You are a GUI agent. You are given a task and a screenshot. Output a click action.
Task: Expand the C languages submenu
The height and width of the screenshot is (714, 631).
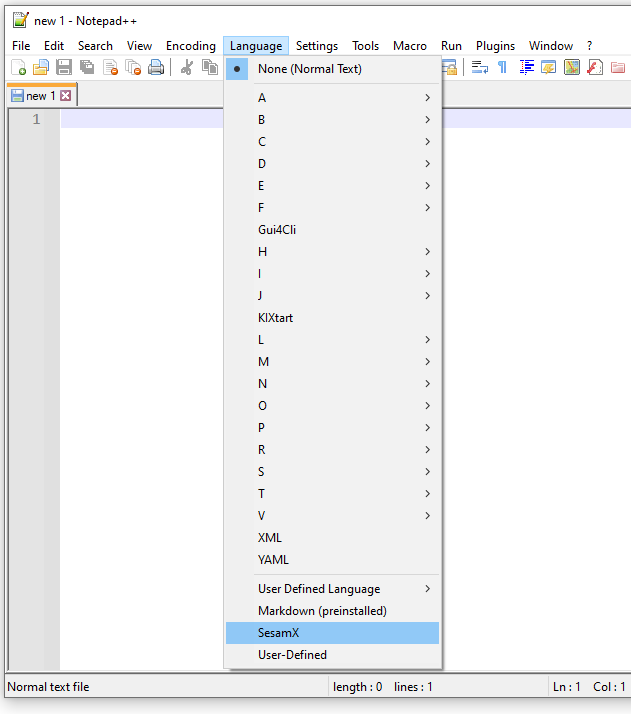tap(332, 142)
